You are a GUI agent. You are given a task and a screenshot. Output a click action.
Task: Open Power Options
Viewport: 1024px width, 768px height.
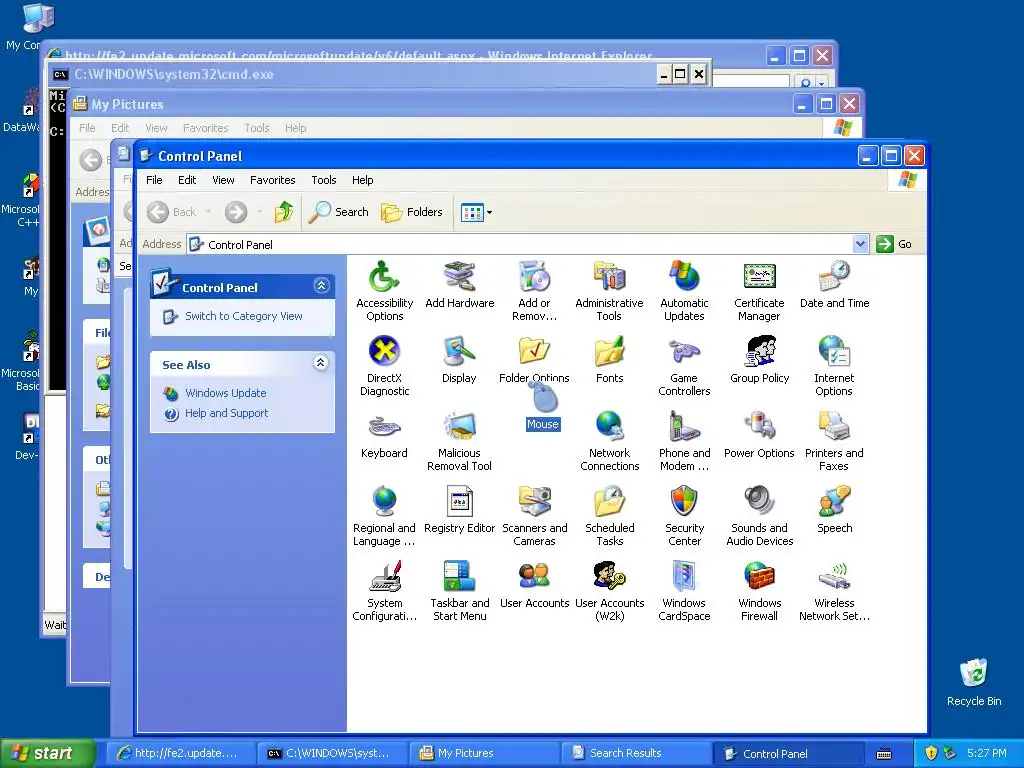[759, 435]
